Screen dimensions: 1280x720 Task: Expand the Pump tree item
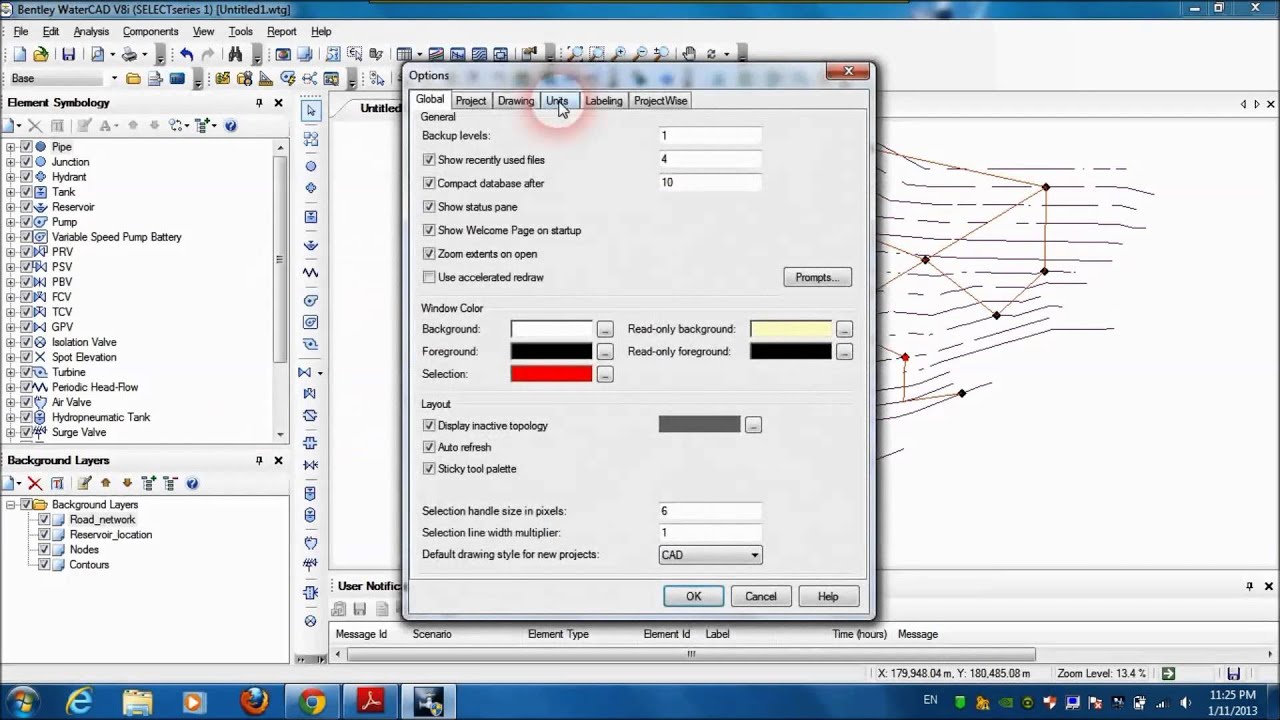(x=11, y=222)
